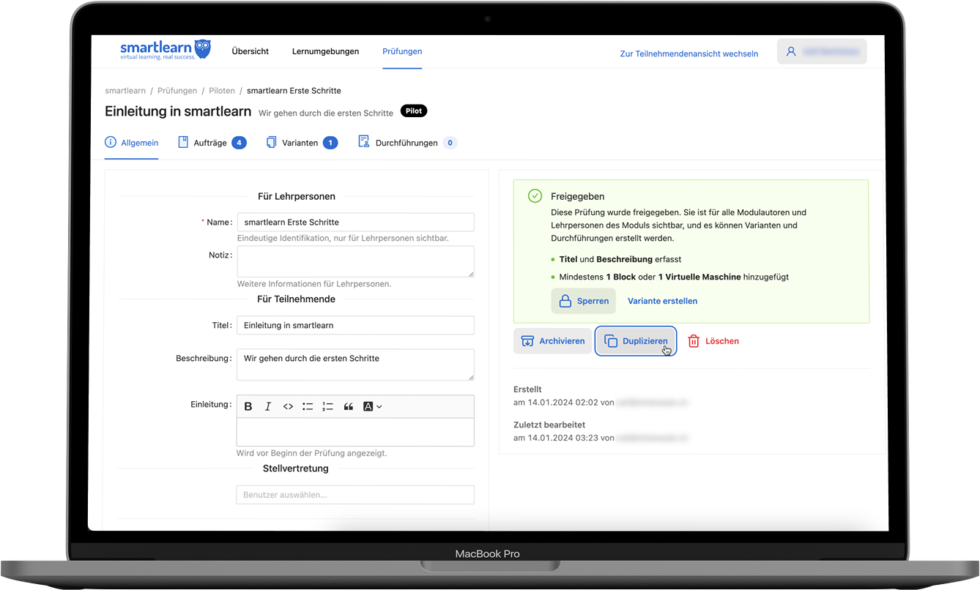Insert a bulleted list in the editor
The image size is (980, 590).
tap(308, 406)
